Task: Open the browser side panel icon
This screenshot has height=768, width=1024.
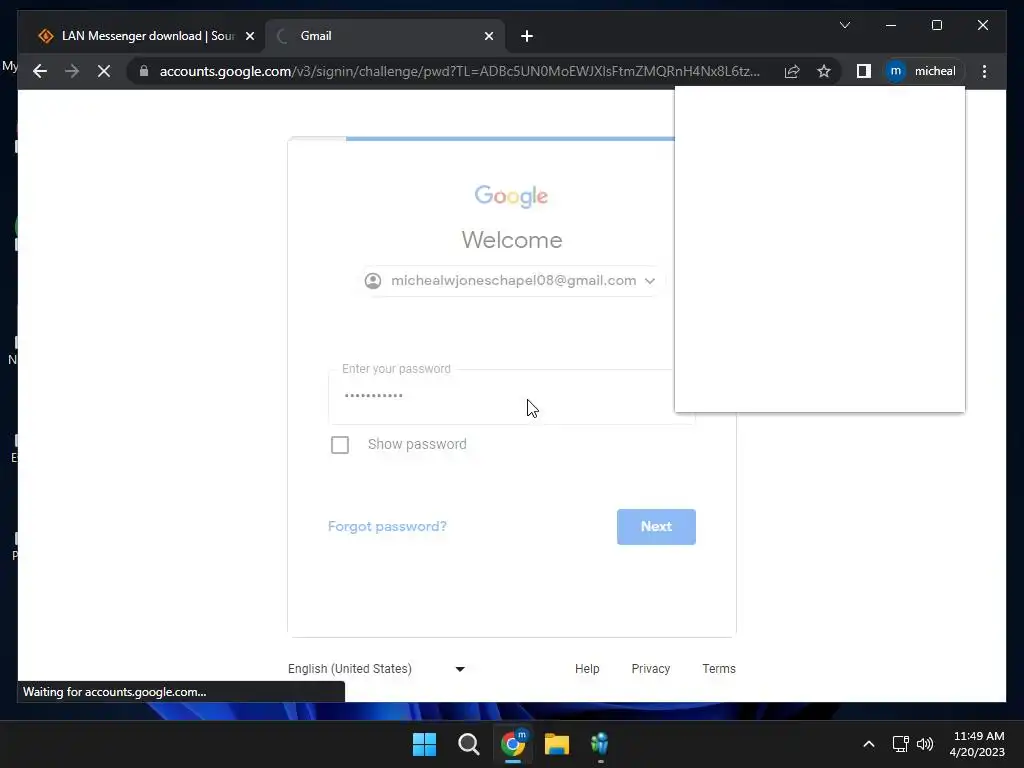Action: coord(863,71)
